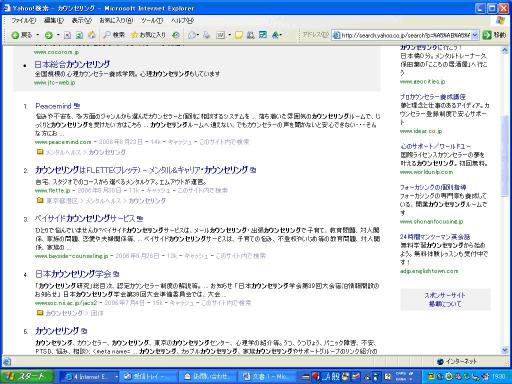Viewport: 512px width, 384px height.
Task: Click the スタート Start button
Action: [27, 377]
